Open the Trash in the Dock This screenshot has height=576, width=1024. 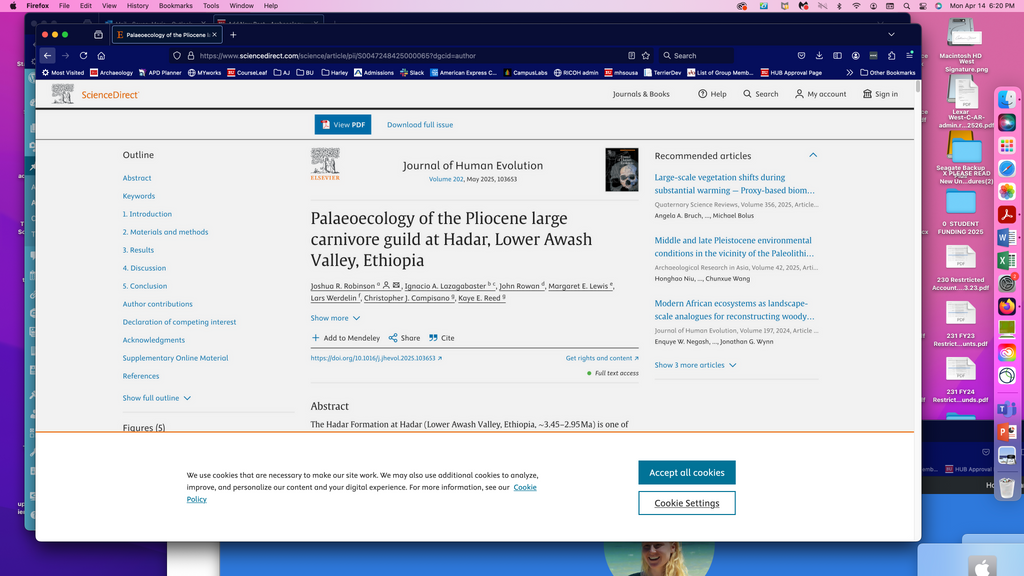point(1006,487)
